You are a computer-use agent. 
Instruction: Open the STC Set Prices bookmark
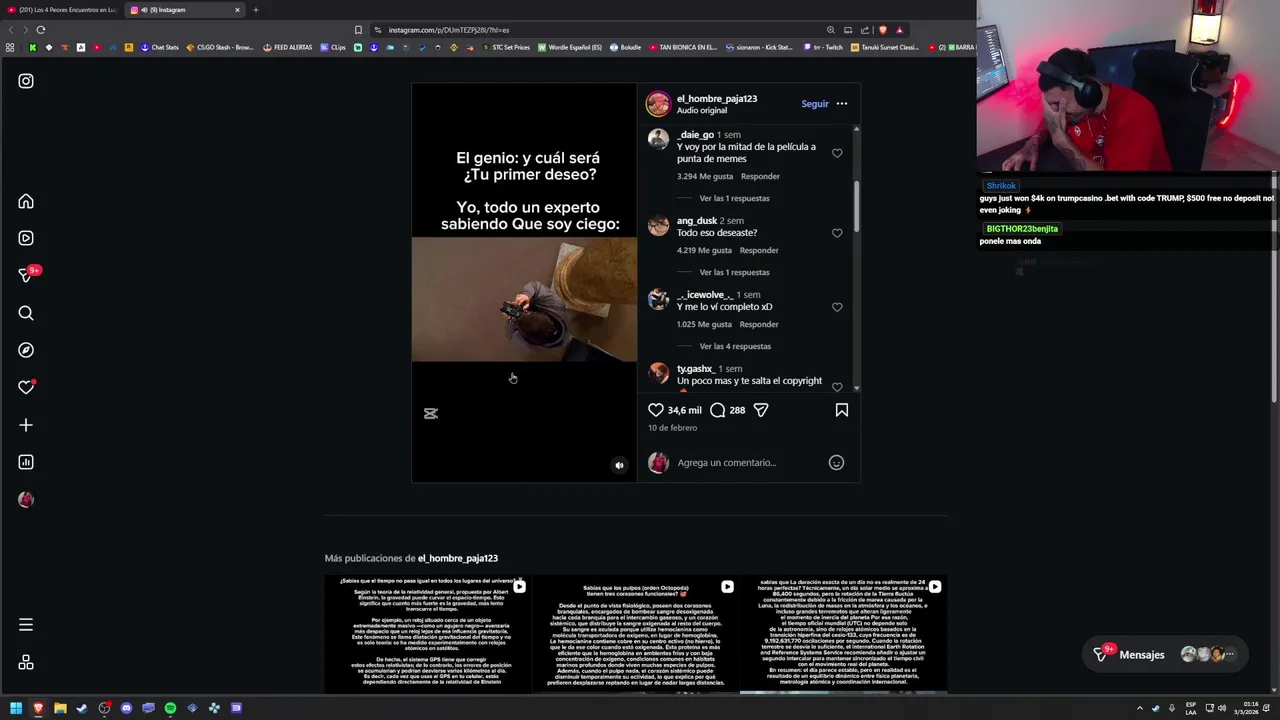tap(506, 47)
